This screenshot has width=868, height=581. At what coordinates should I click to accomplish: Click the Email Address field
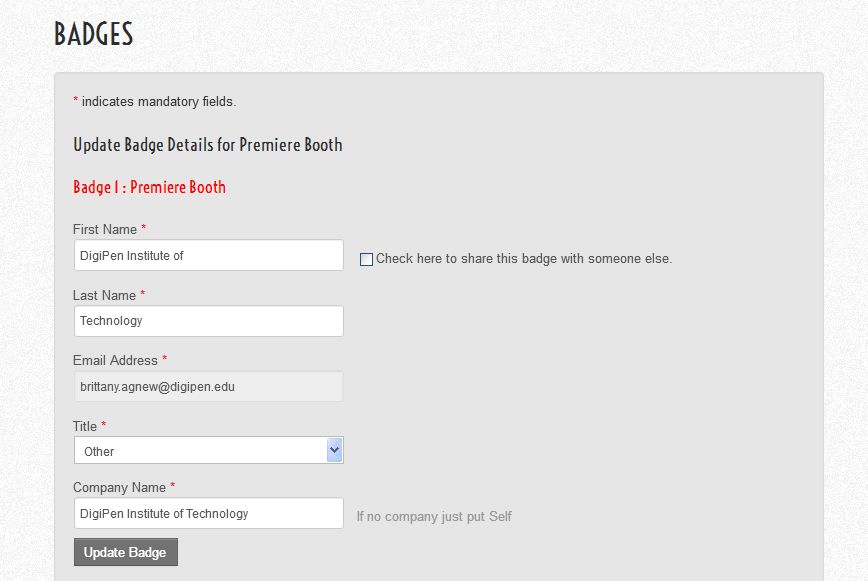coord(208,386)
